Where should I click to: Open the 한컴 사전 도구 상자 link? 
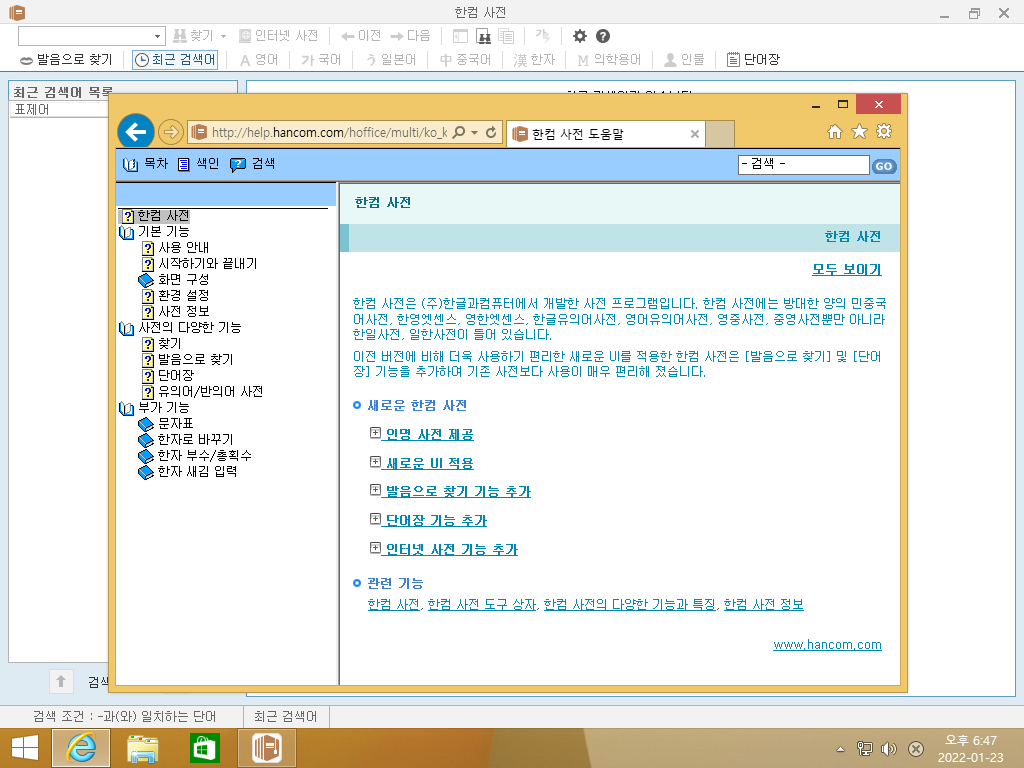click(x=482, y=605)
